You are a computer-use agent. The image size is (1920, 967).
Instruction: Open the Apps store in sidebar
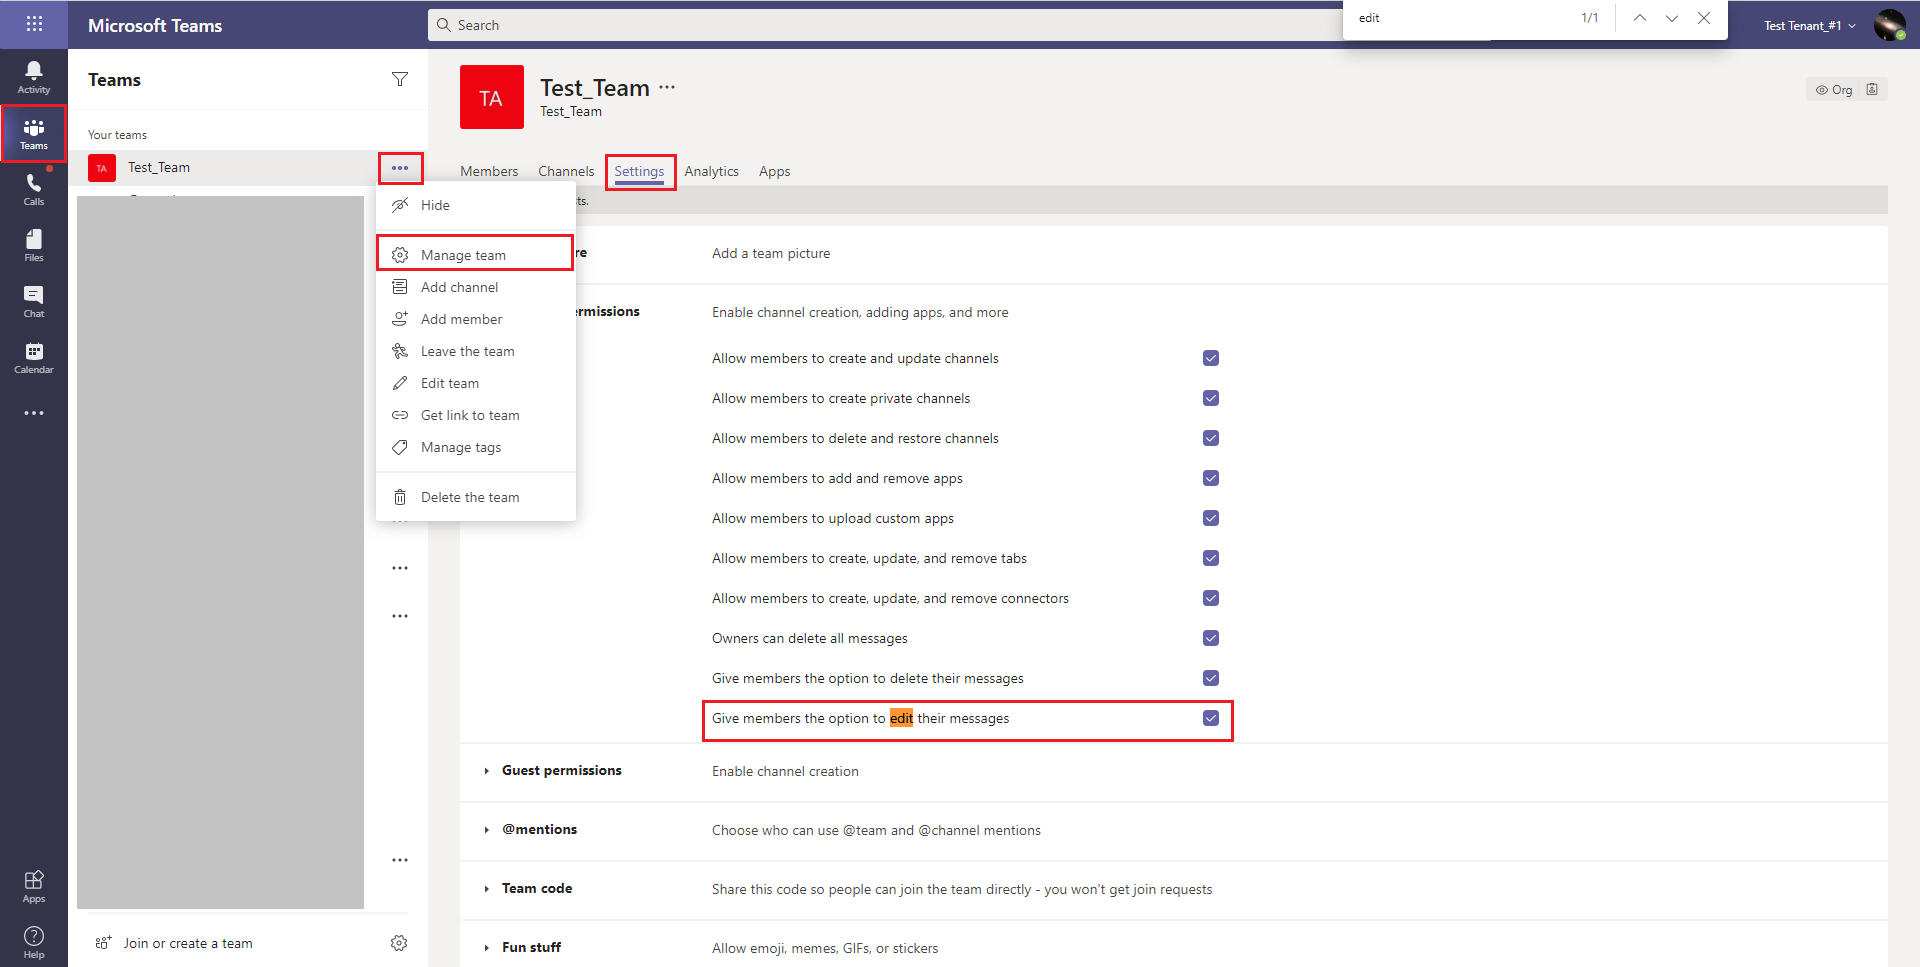[34, 886]
